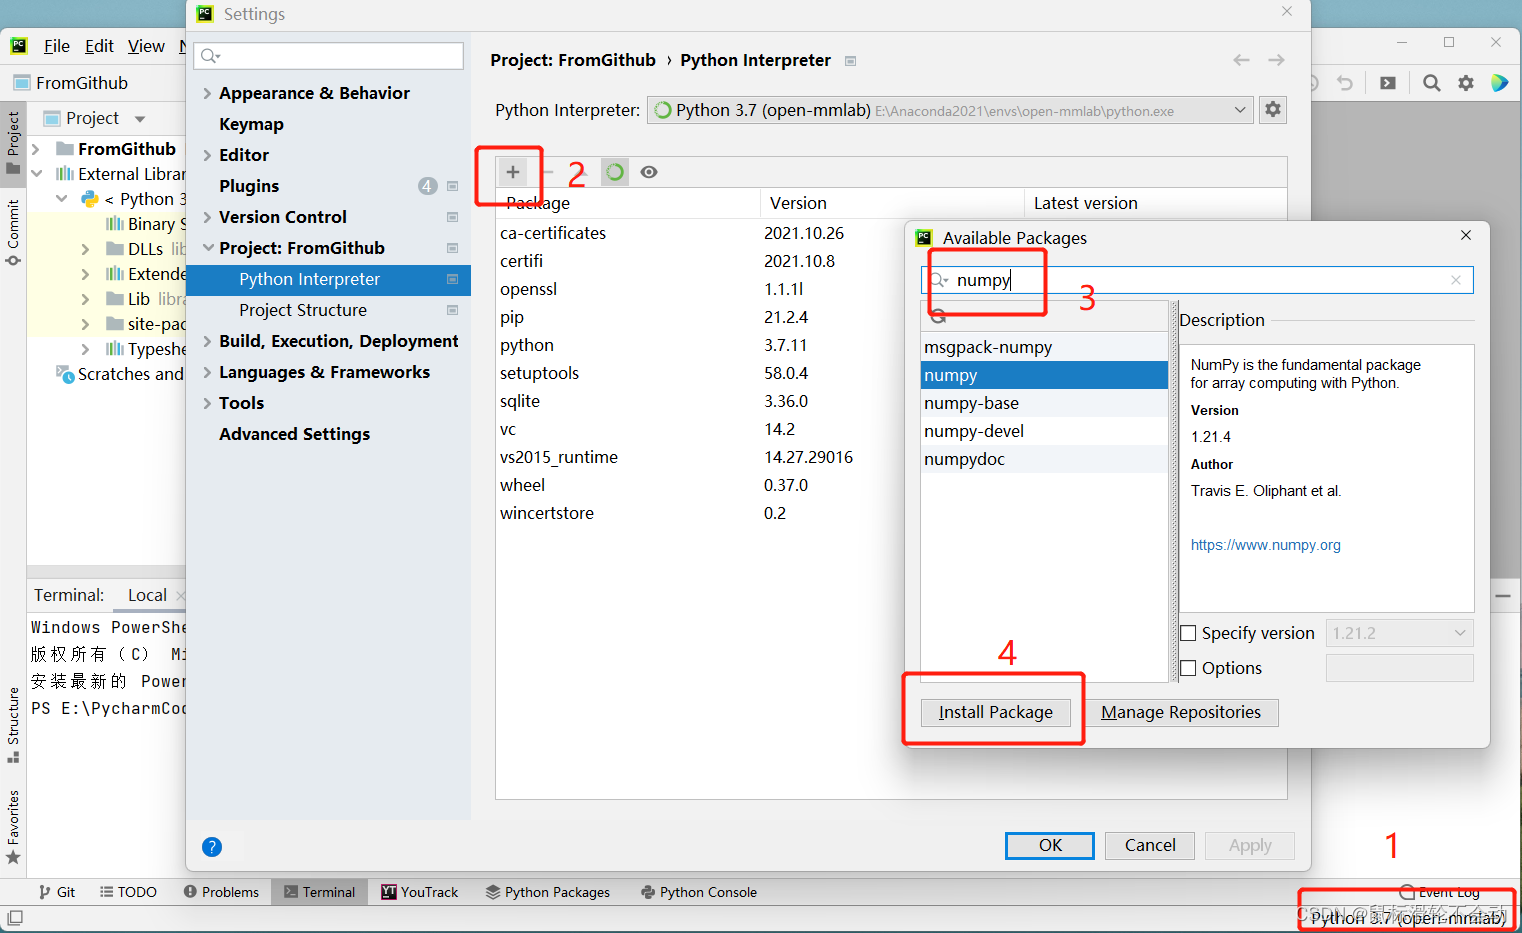The height and width of the screenshot is (933, 1522).
Task: Open the YouTrack tool window
Action: (x=419, y=892)
